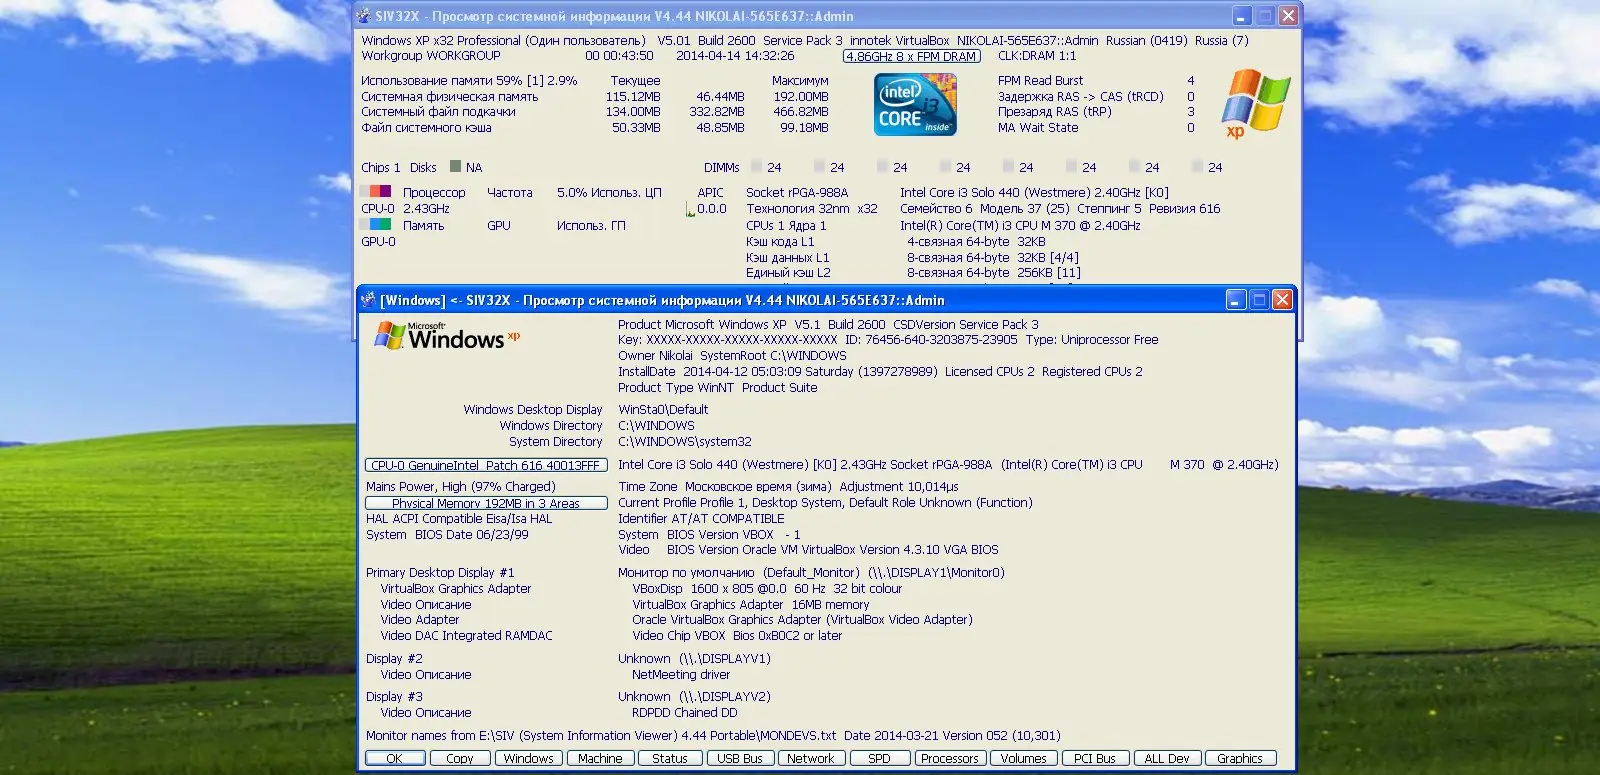Show the Machine information page
The width and height of the screenshot is (1600, 775).
click(600, 759)
